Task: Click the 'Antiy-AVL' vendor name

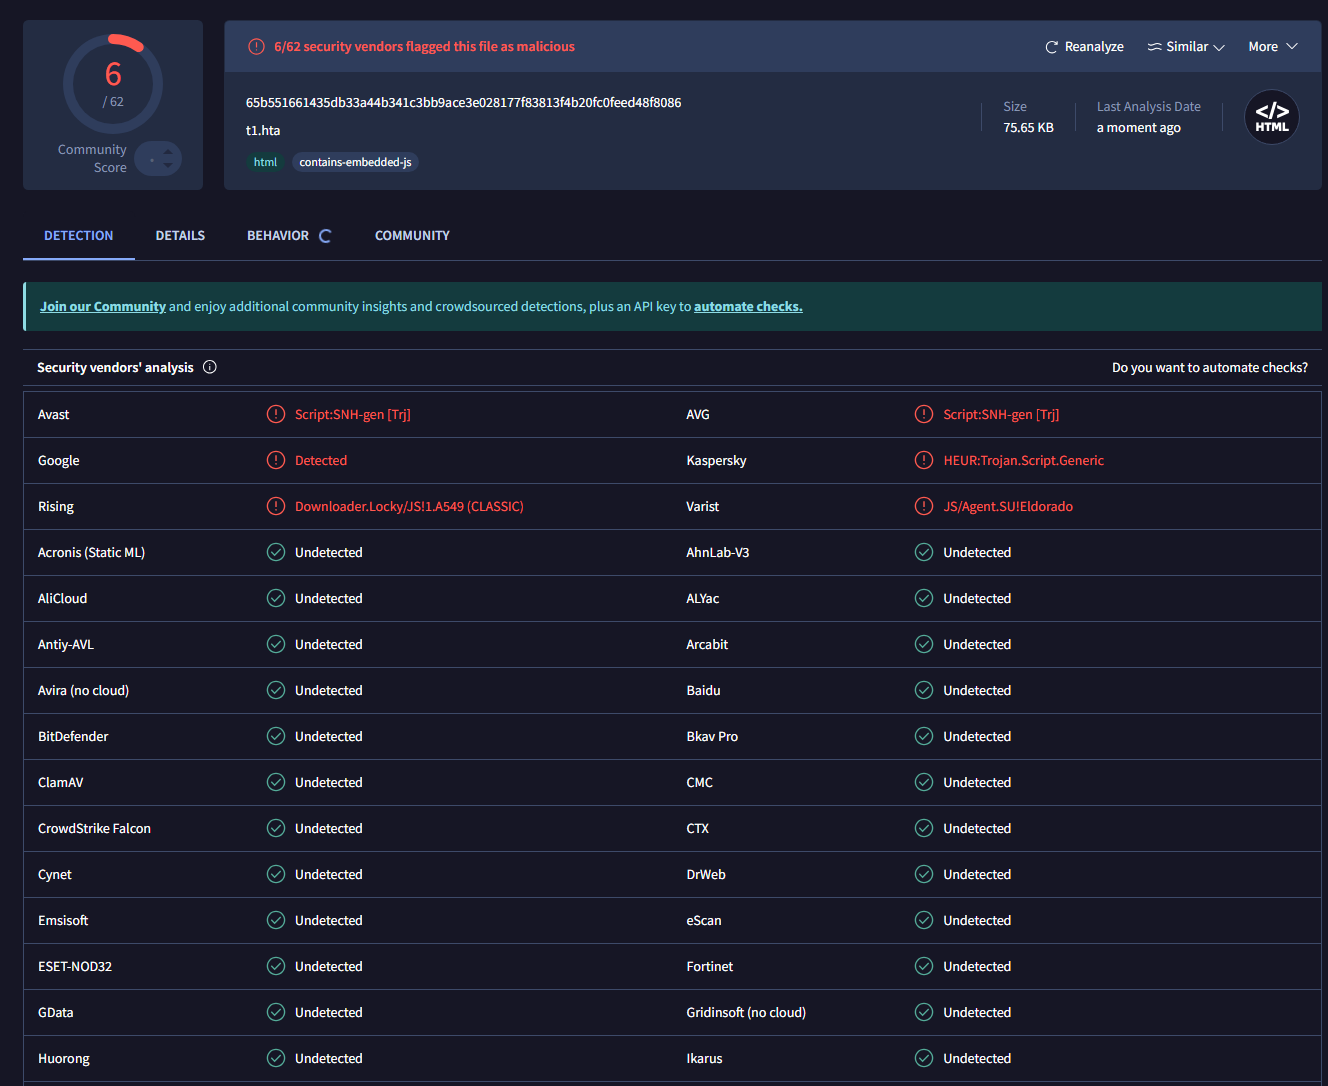Action: pos(66,645)
